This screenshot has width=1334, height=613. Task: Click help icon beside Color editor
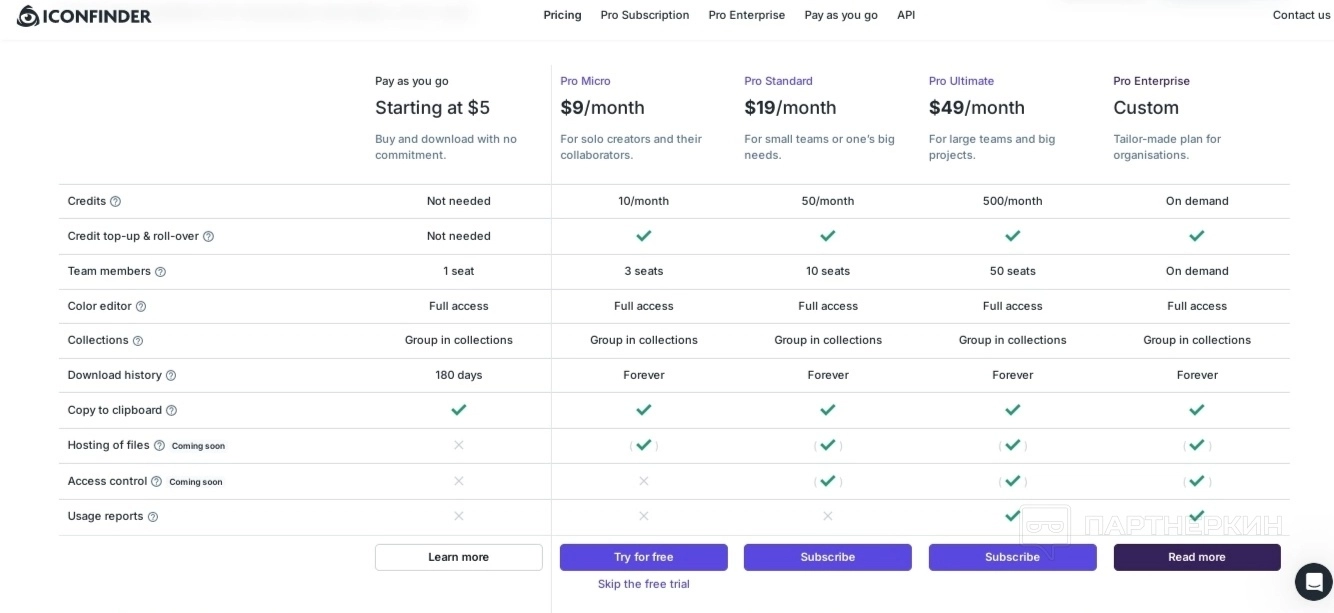(141, 307)
